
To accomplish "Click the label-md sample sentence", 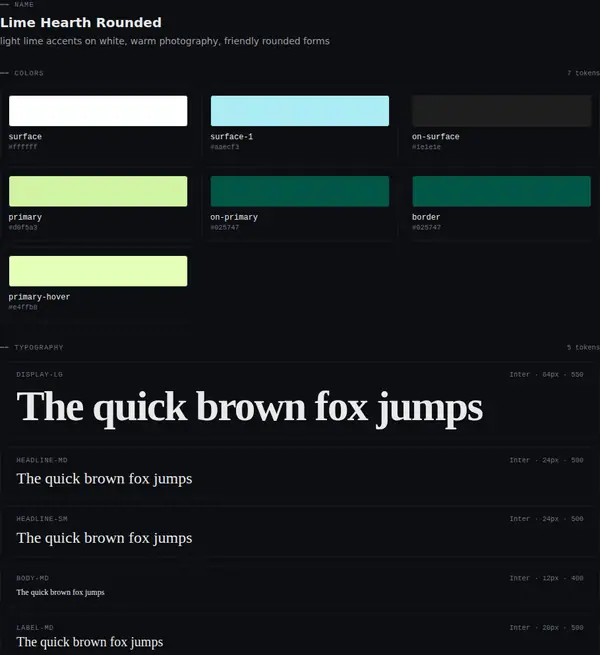I will tap(89, 642).
